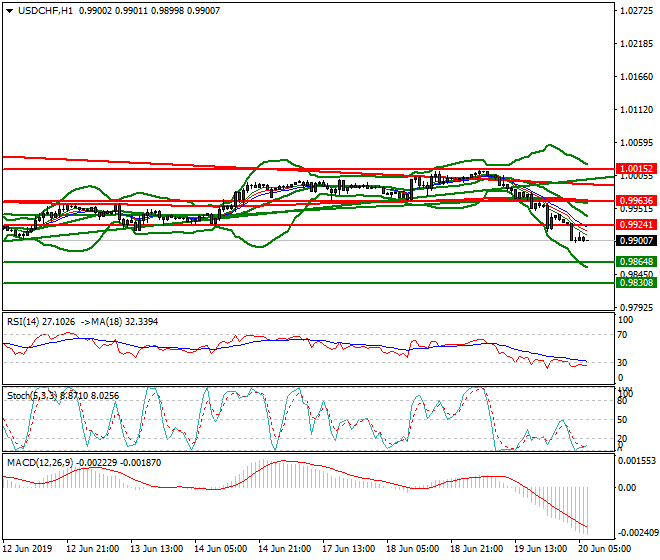Click the green 0.98648 support level label
Image resolution: width=660 pixels, height=560 pixels.
pos(636,262)
